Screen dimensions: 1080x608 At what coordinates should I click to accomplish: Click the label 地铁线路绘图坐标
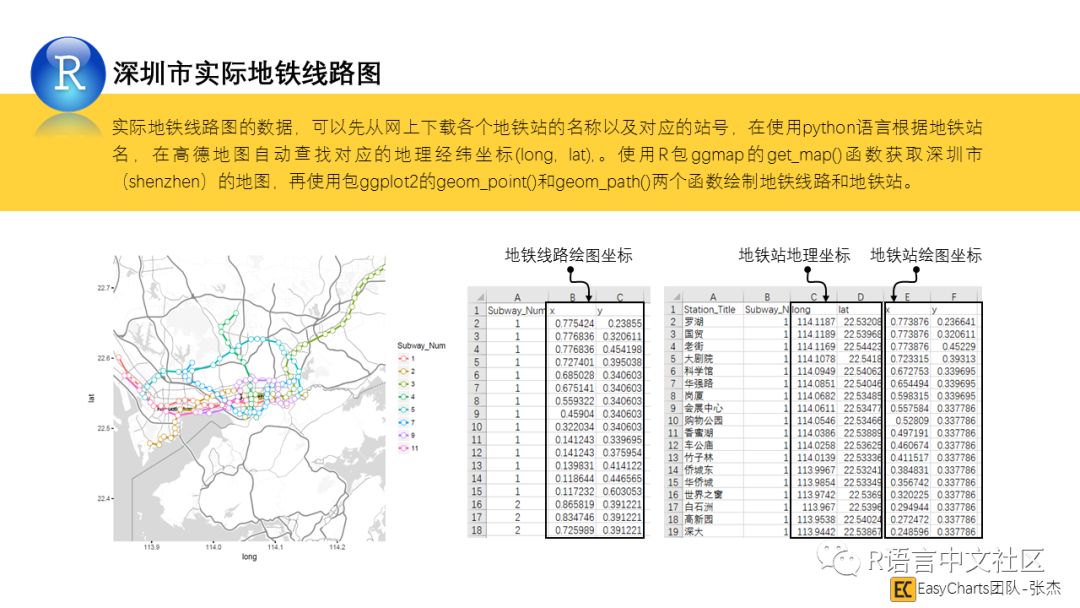tap(569, 255)
